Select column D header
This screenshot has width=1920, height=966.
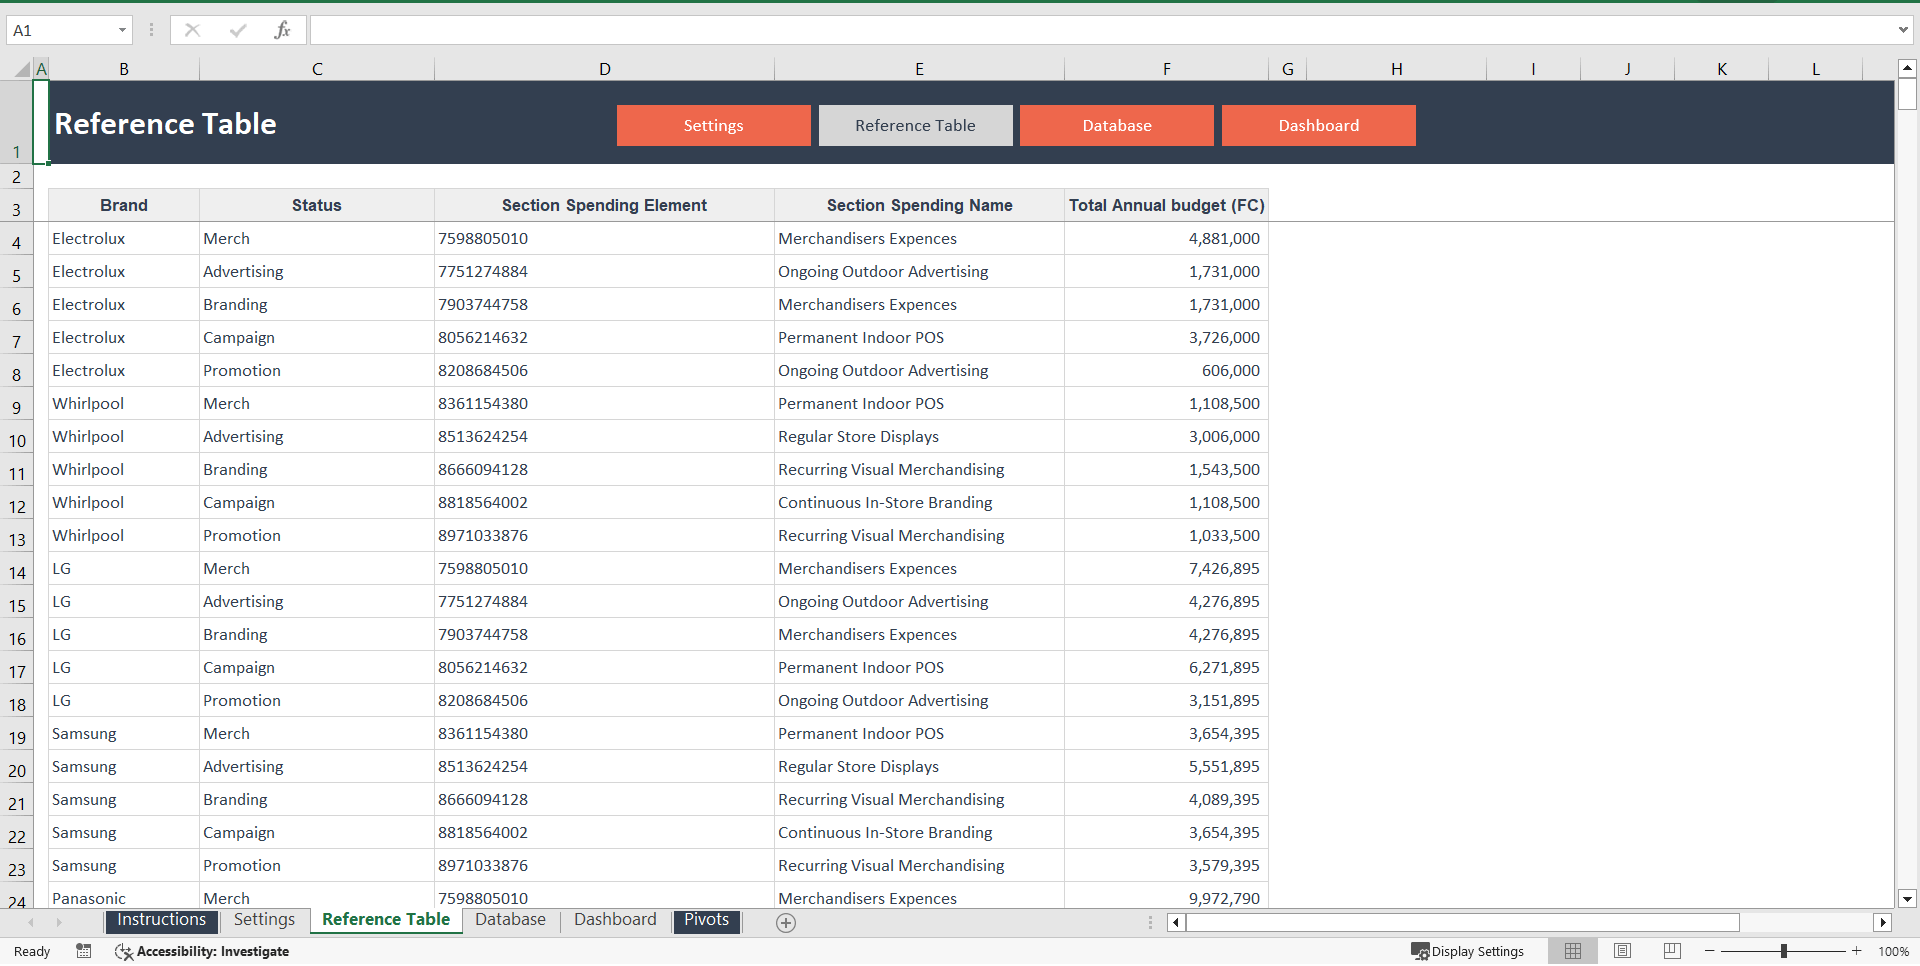click(604, 69)
